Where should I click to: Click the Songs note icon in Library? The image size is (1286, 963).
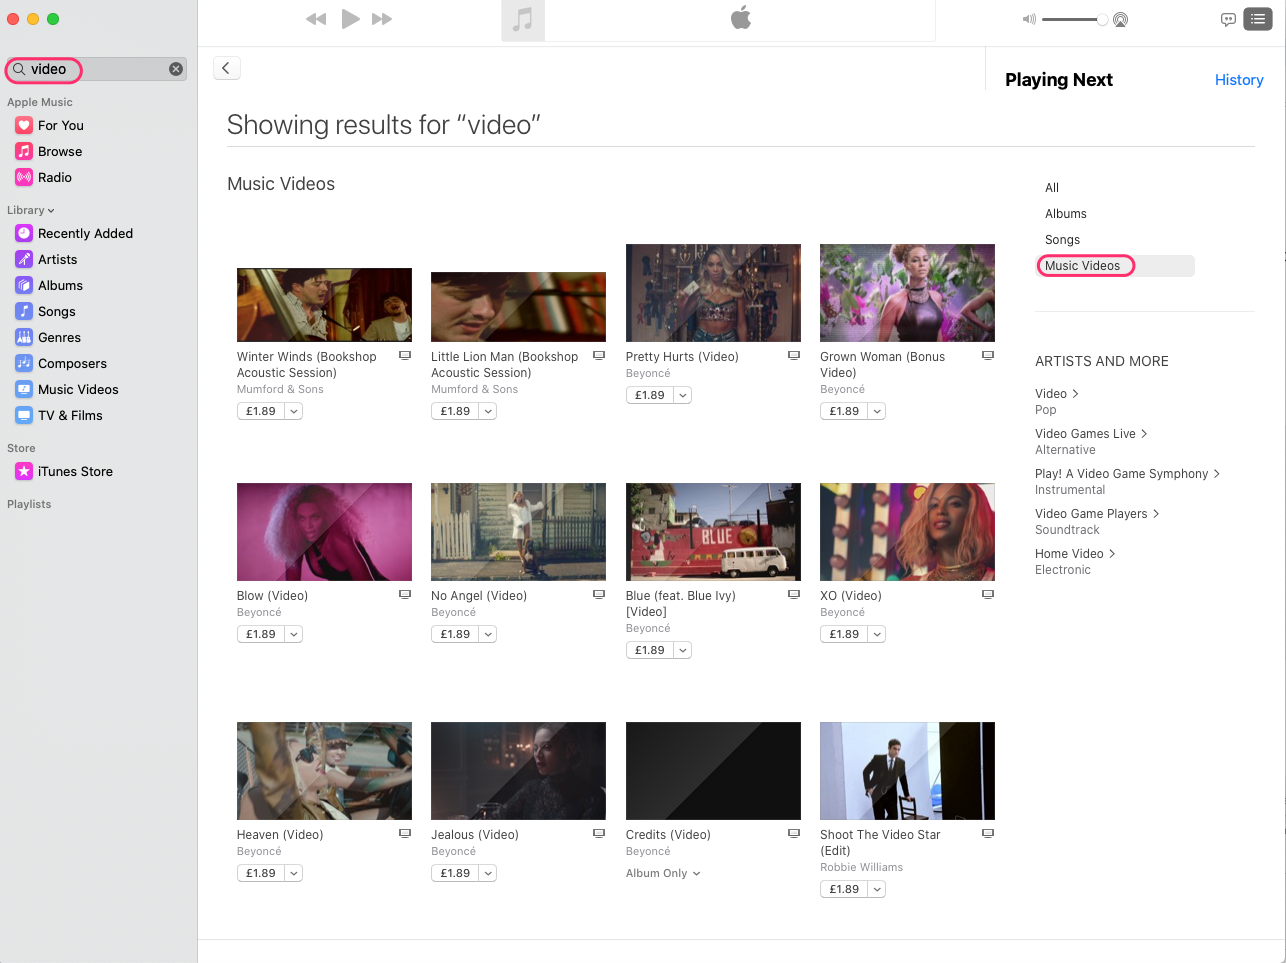[24, 311]
